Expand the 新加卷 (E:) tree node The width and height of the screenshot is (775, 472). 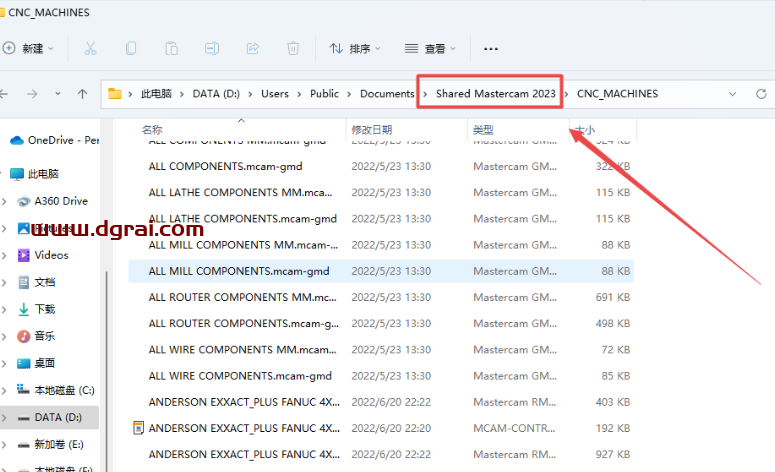4,444
